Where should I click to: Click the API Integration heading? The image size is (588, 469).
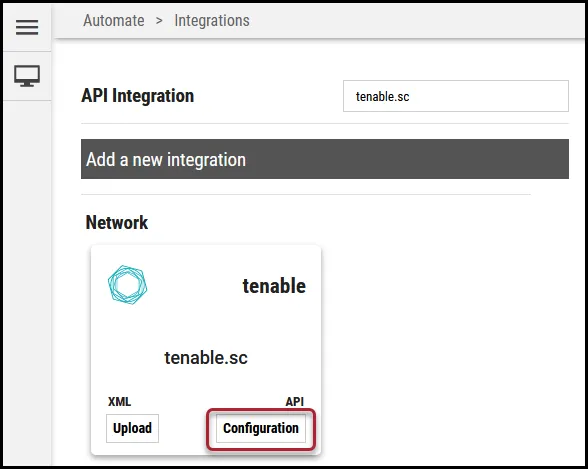[138, 96]
